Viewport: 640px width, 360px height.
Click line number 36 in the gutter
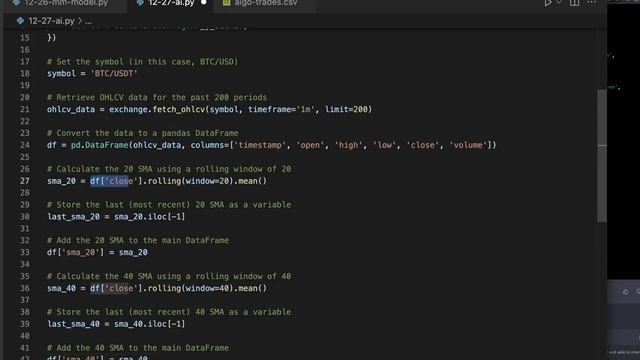[25, 288]
